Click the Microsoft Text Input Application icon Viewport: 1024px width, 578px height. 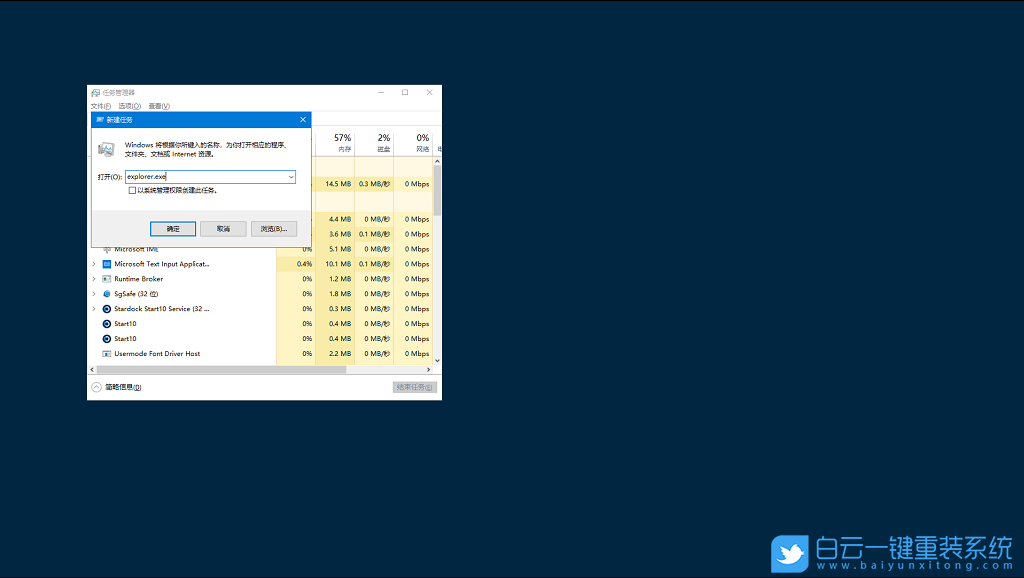click(105, 264)
